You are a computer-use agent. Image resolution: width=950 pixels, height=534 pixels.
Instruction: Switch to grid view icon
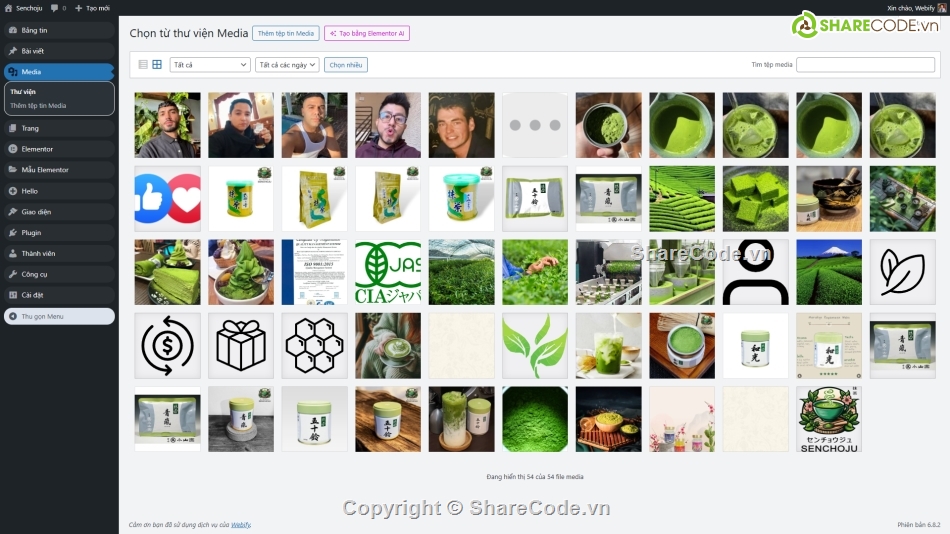[157, 64]
